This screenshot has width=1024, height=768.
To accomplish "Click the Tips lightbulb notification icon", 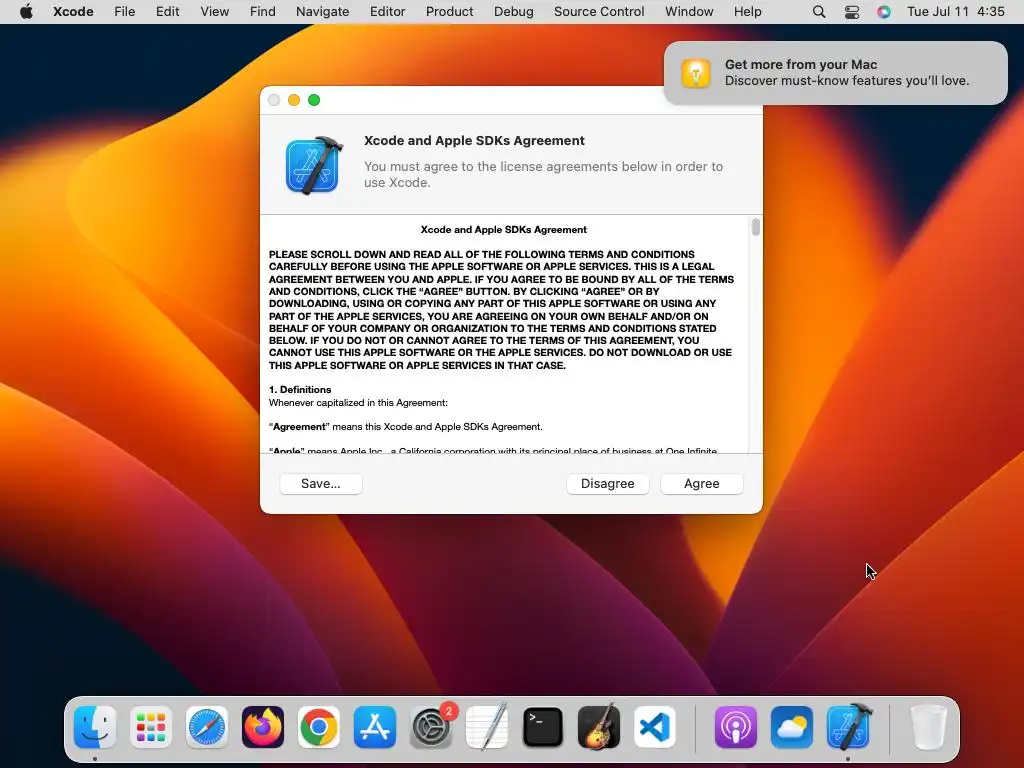I will click(x=696, y=72).
